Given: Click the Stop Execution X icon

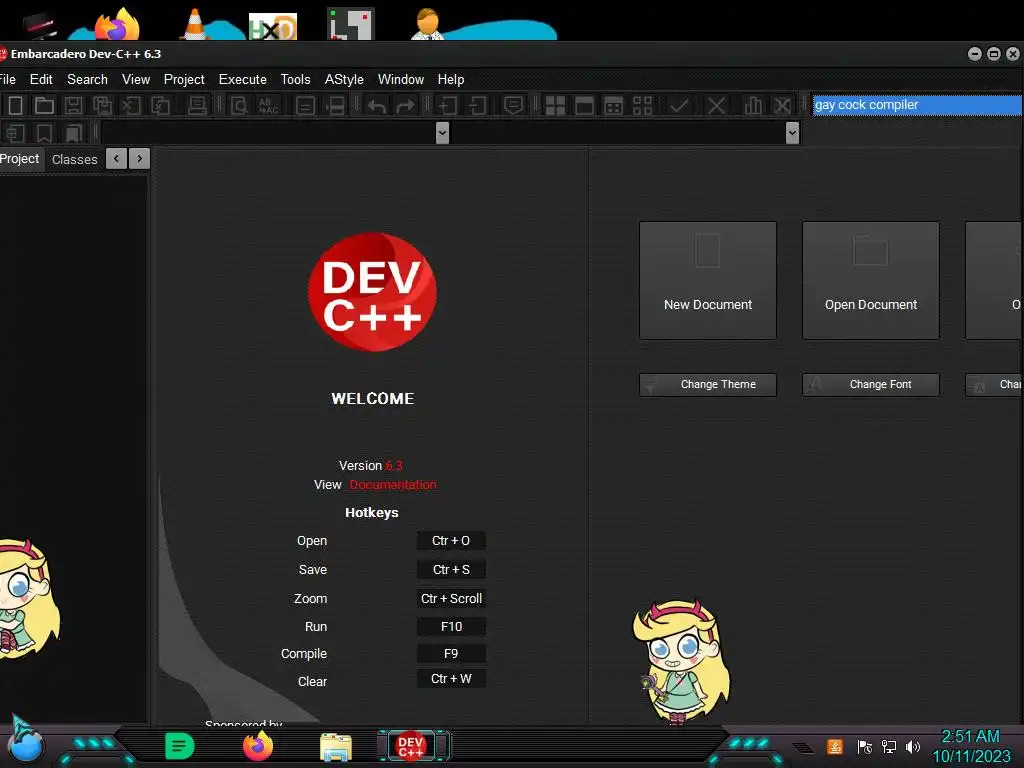Looking at the screenshot, I should coord(716,105).
